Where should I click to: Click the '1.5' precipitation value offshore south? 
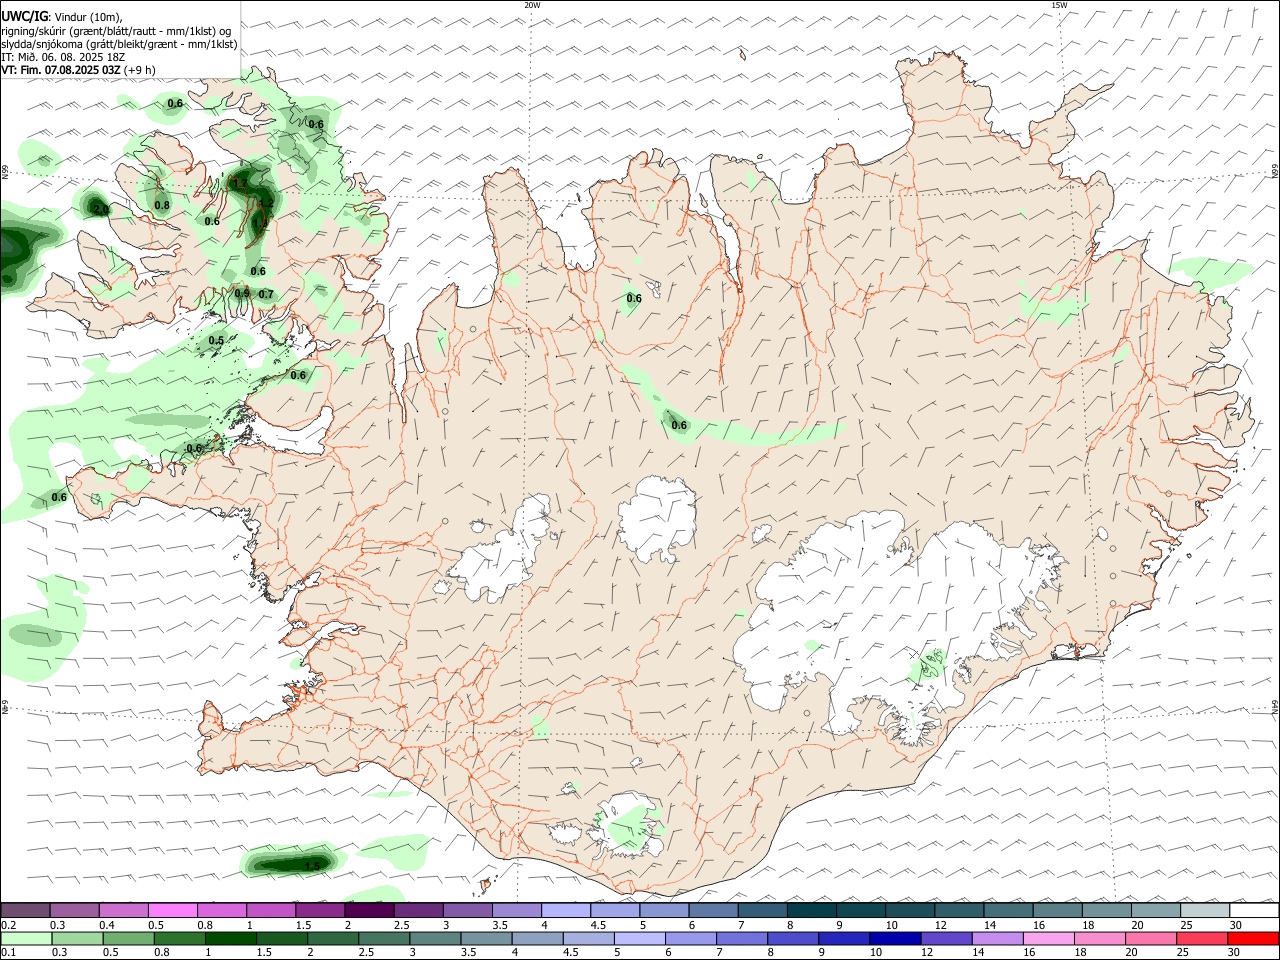tap(312, 866)
